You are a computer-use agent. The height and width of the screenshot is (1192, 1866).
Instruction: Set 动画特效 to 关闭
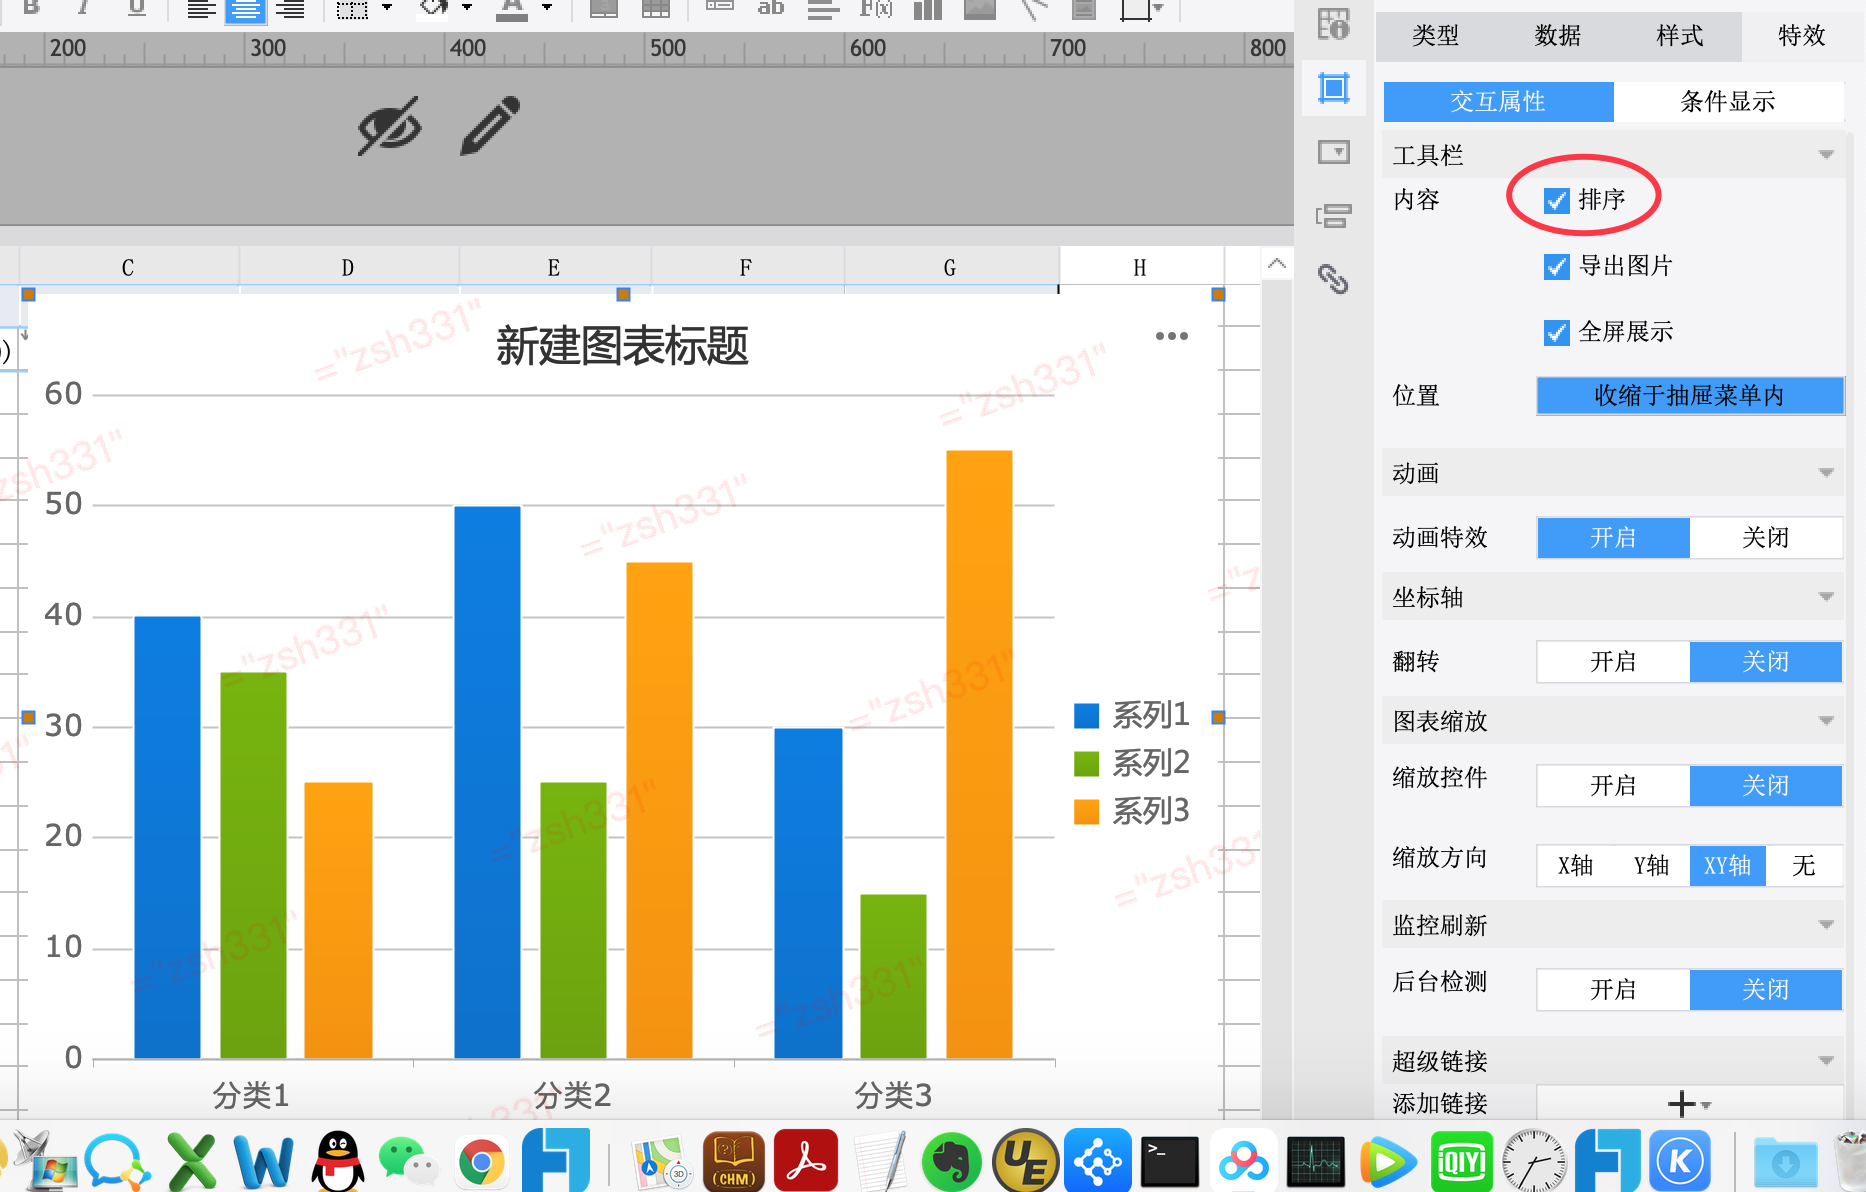click(x=1766, y=538)
